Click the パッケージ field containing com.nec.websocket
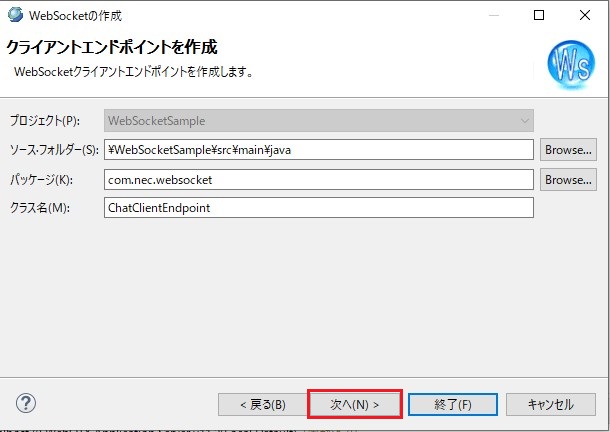 click(x=319, y=179)
